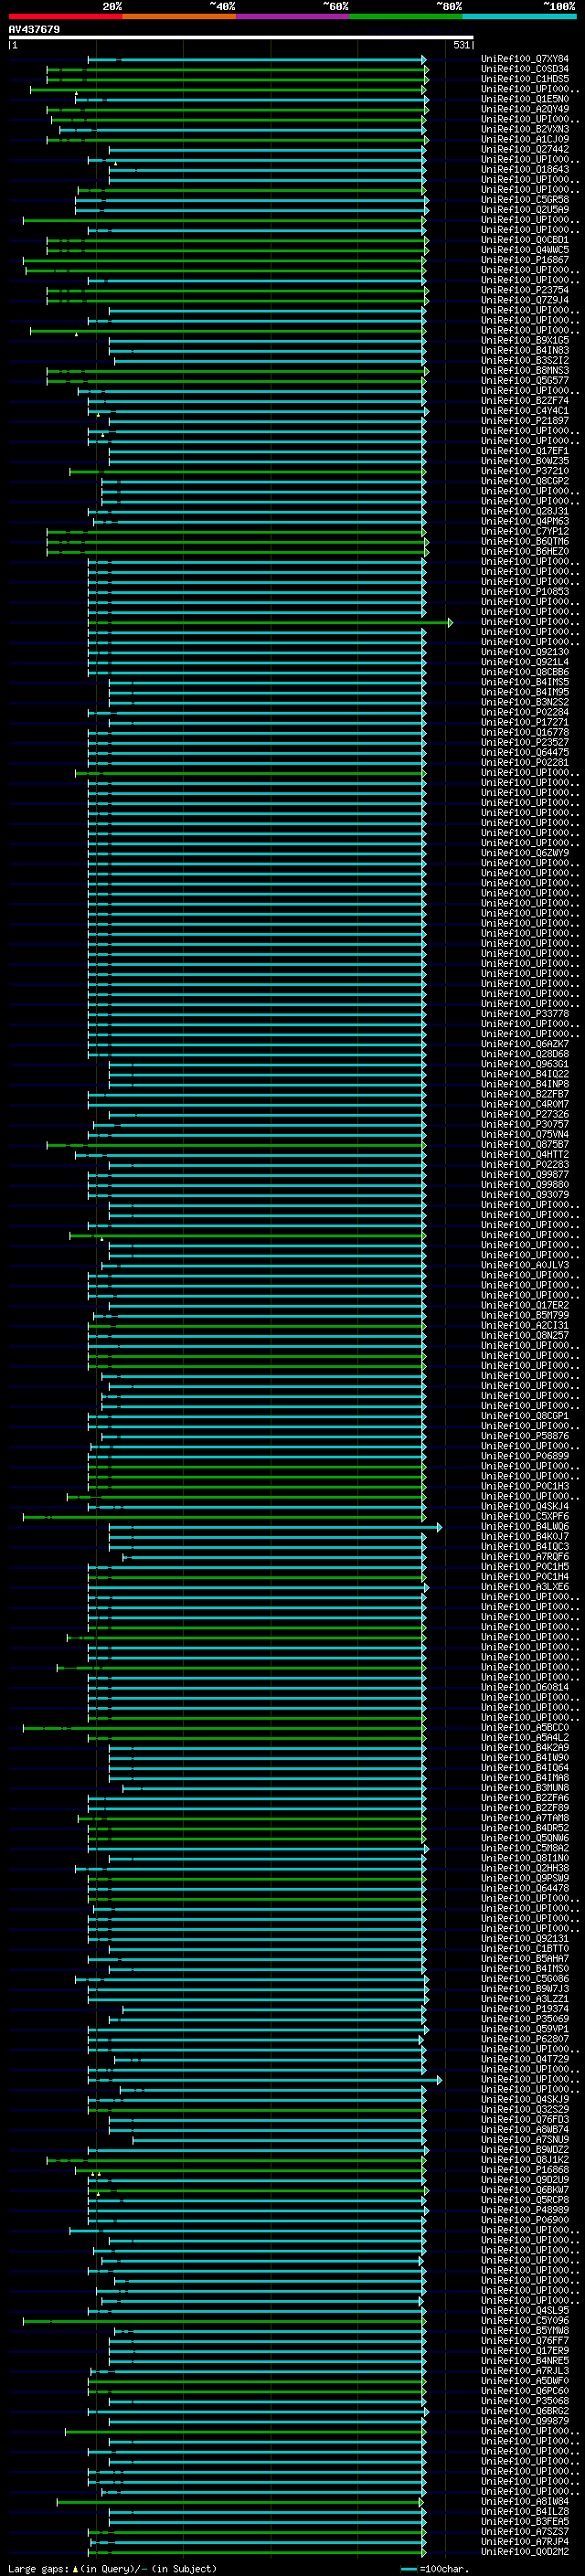Click the red 20% identity legend bar
This screenshot has width=585, height=2576.
click(65, 16)
